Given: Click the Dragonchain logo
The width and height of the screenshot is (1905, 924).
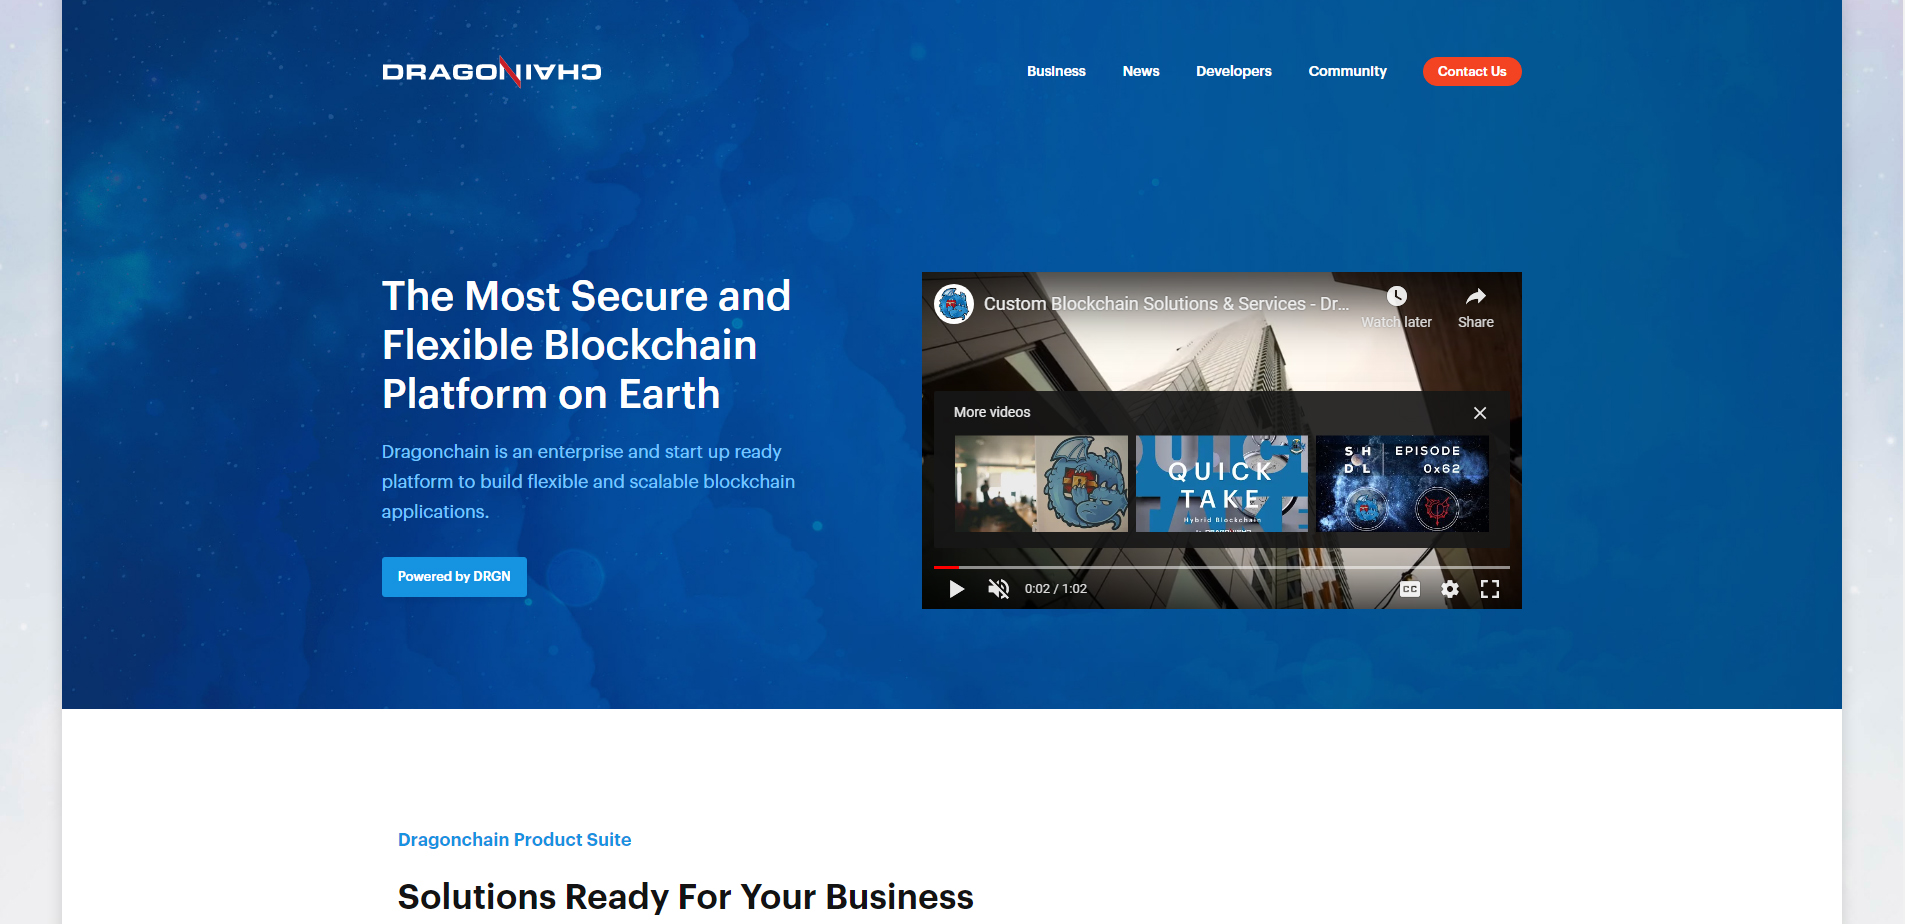Looking at the screenshot, I should tap(491, 71).
